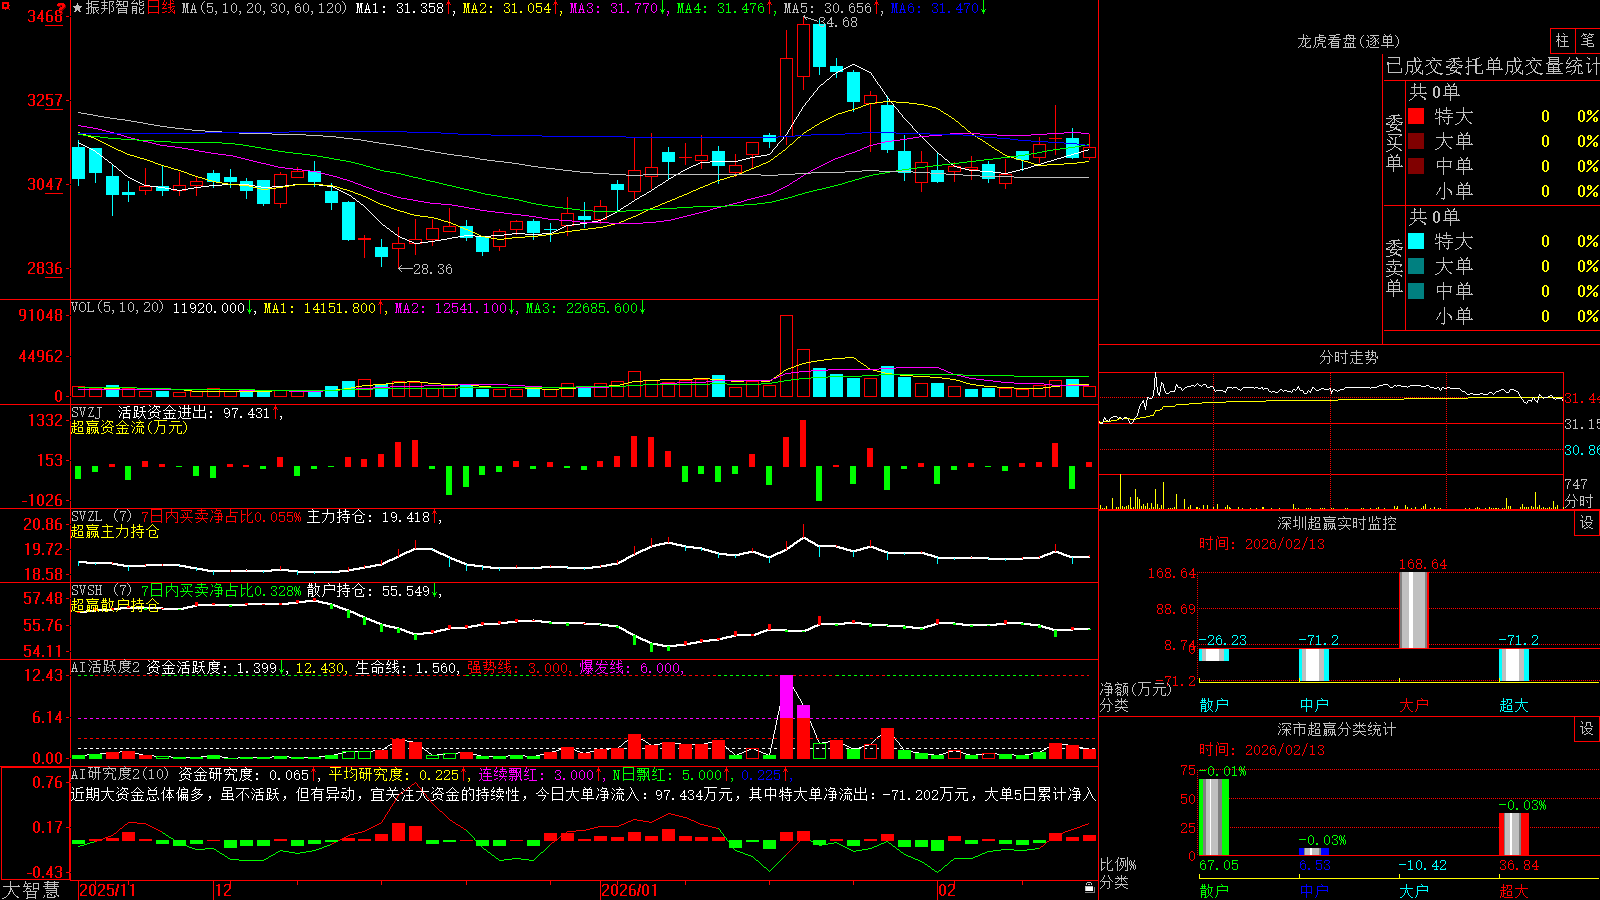Switch the order view to 笔 mode
This screenshot has width=1600, height=900.
1587,40
